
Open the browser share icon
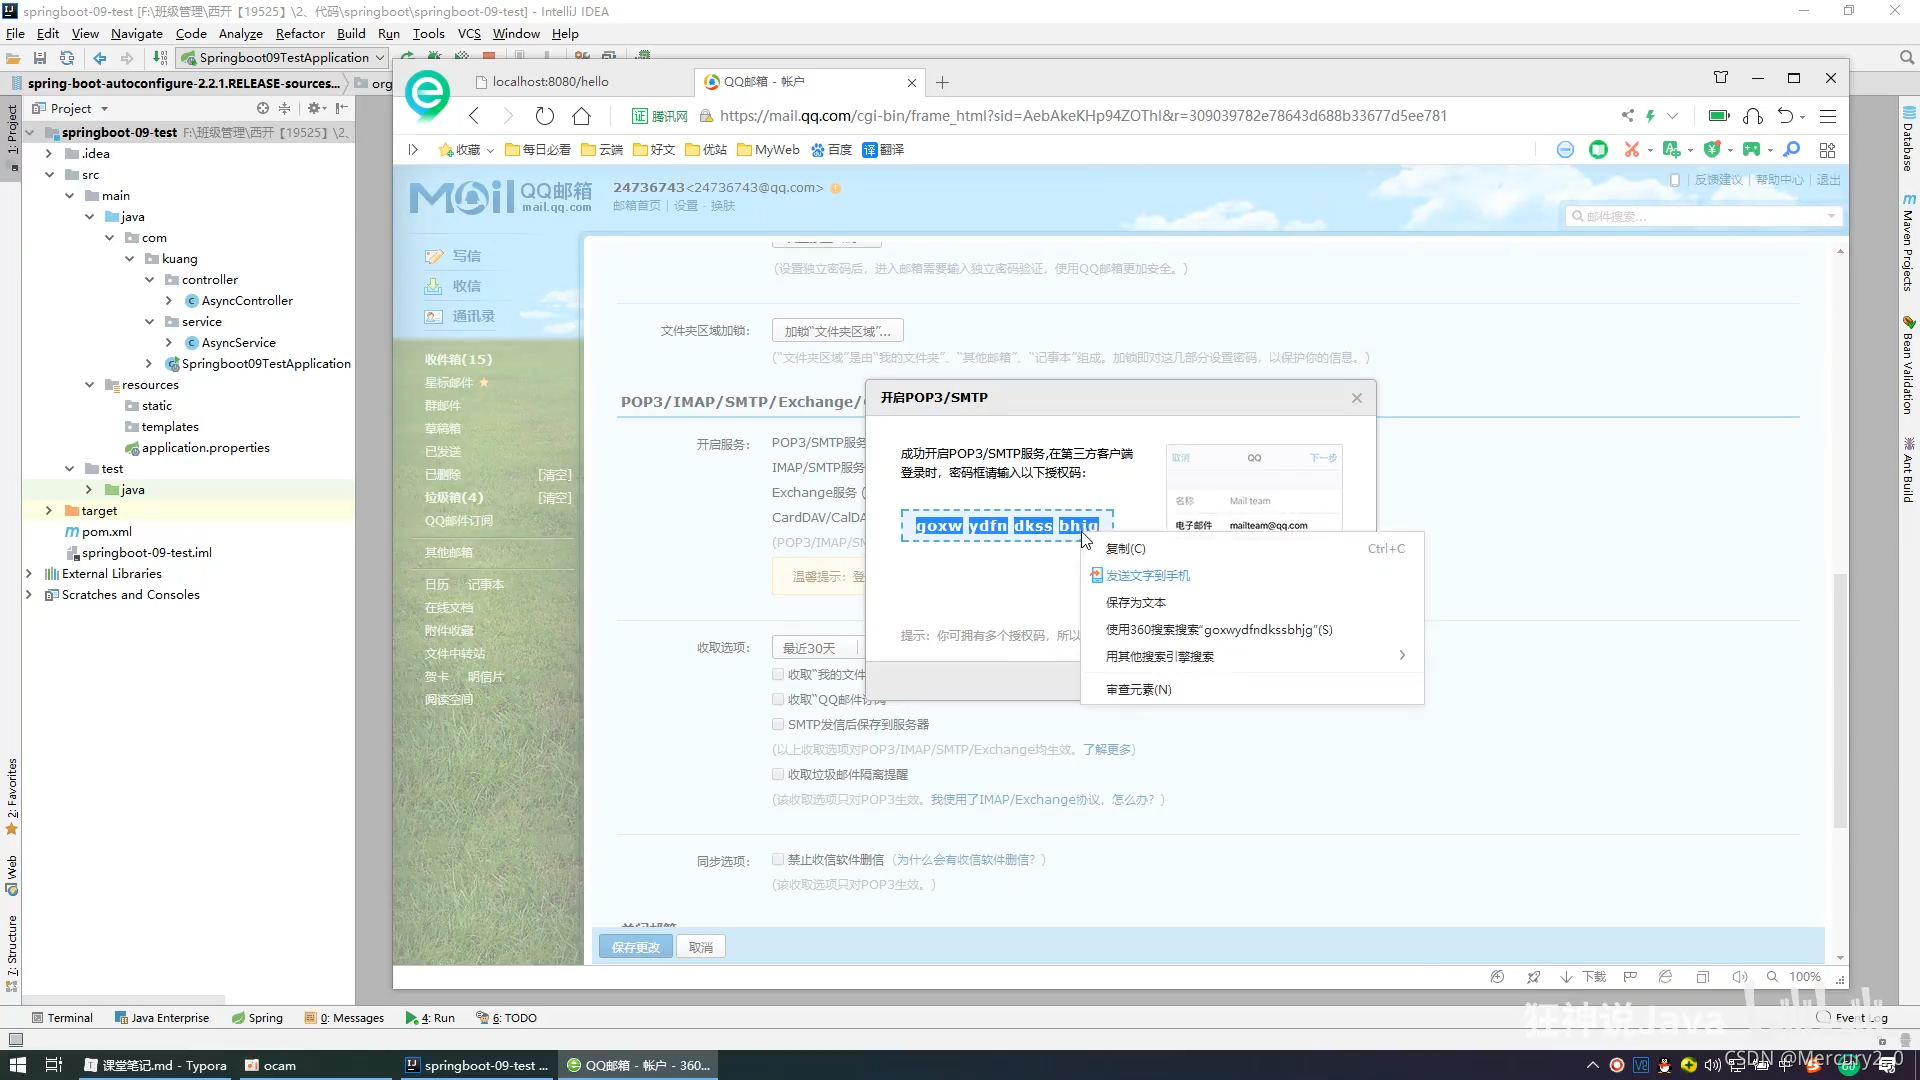pyautogui.click(x=1627, y=116)
